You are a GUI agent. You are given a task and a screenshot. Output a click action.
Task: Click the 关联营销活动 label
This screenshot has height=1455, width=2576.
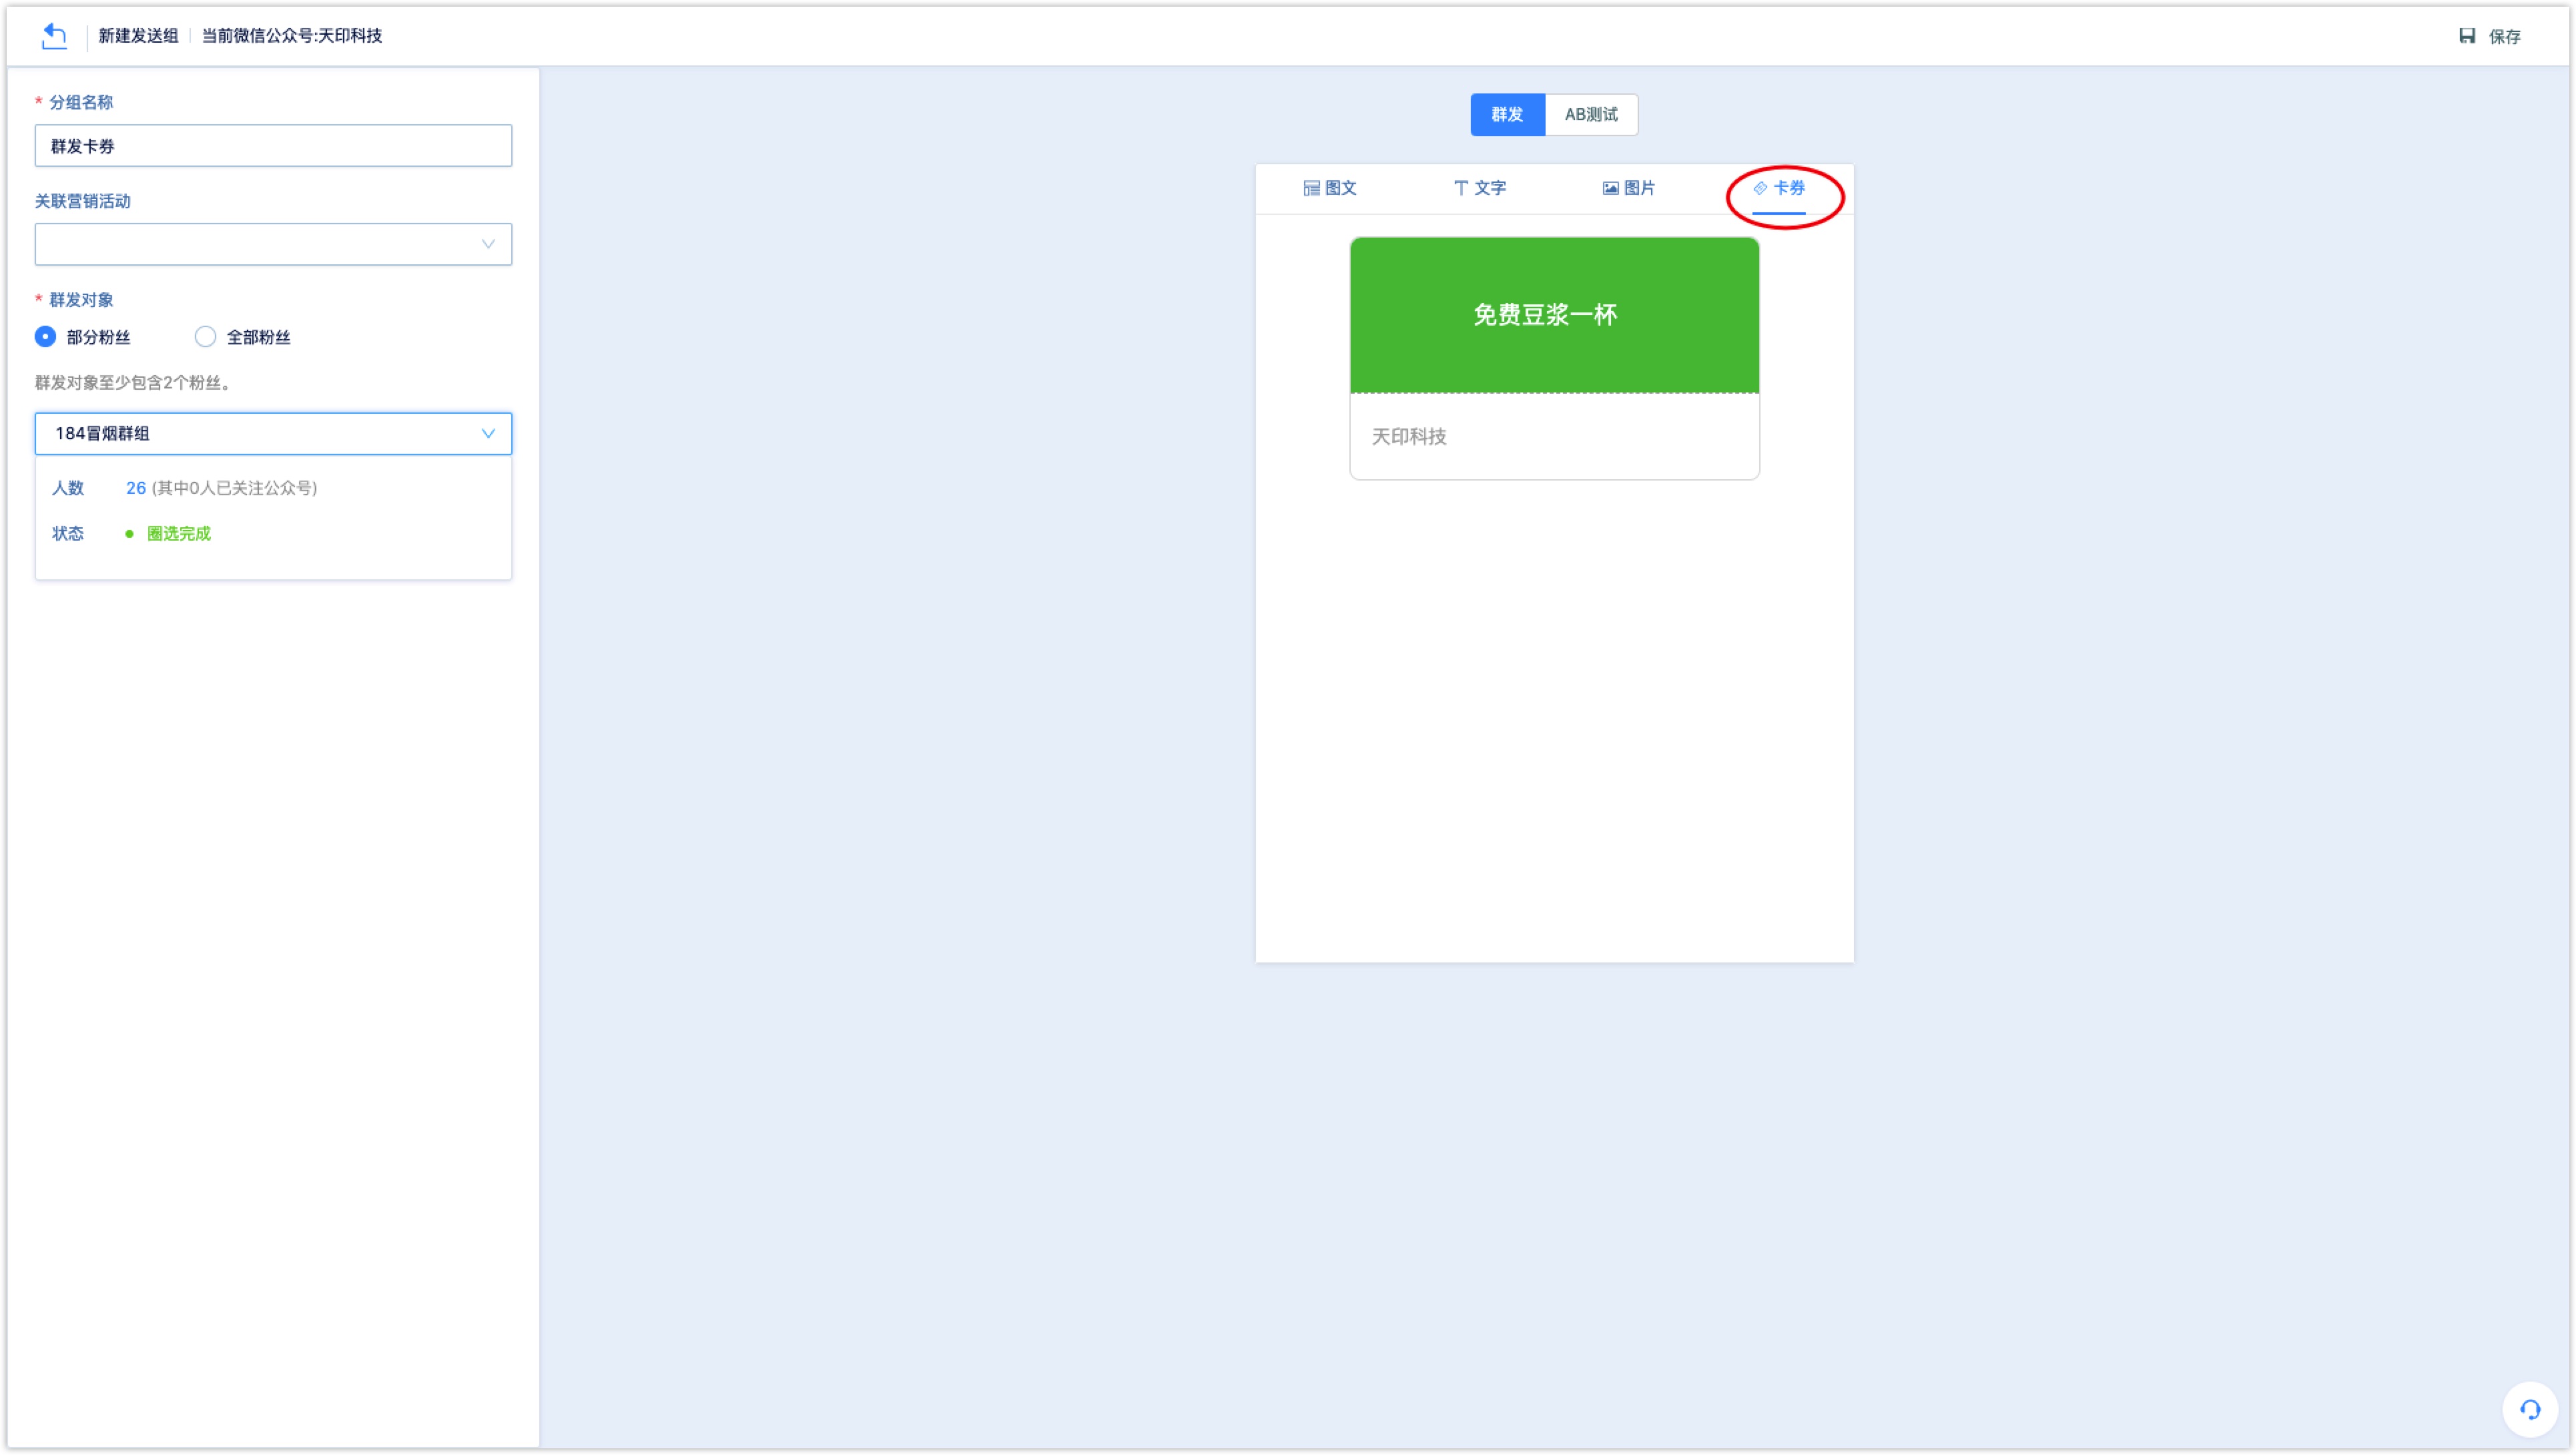pos(83,201)
